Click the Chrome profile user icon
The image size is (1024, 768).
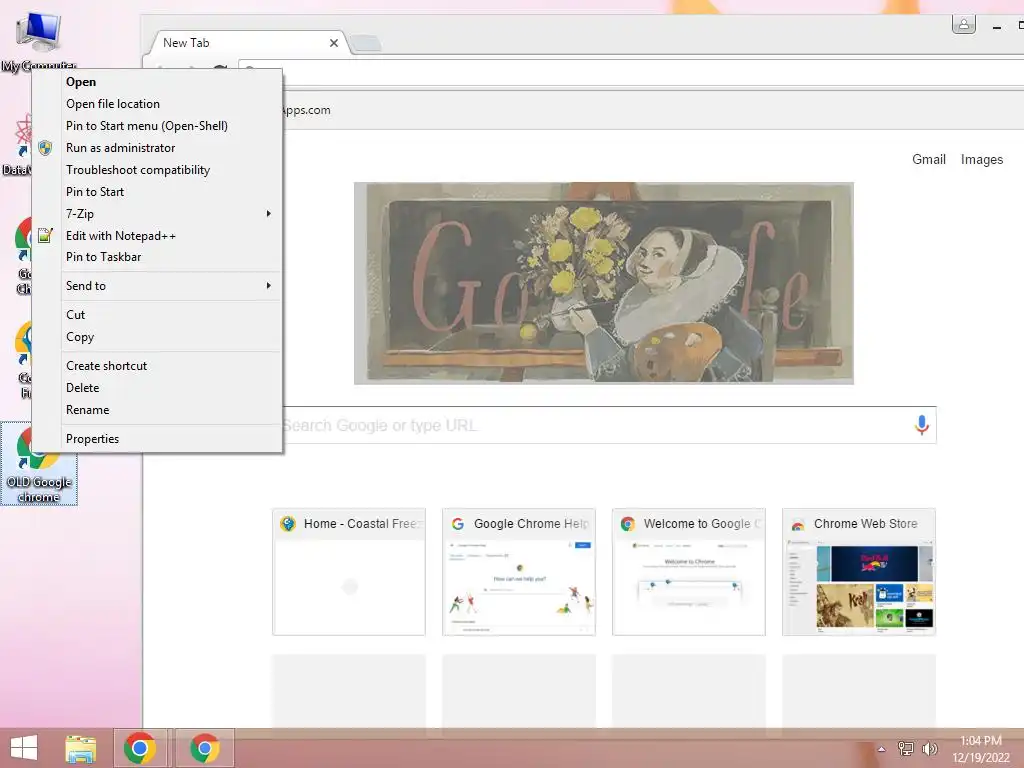click(x=964, y=25)
